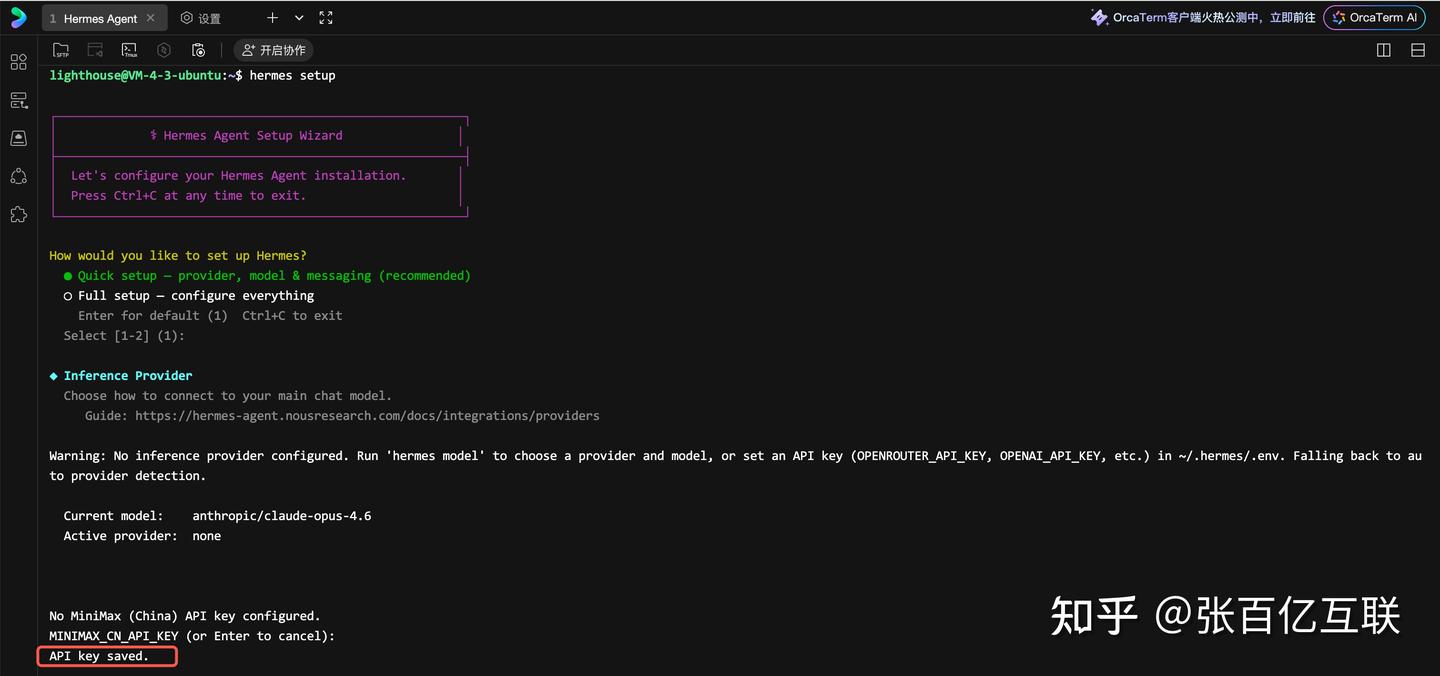Split terminal into horizontal rows
This screenshot has height=676, width=1440.
1417,50
